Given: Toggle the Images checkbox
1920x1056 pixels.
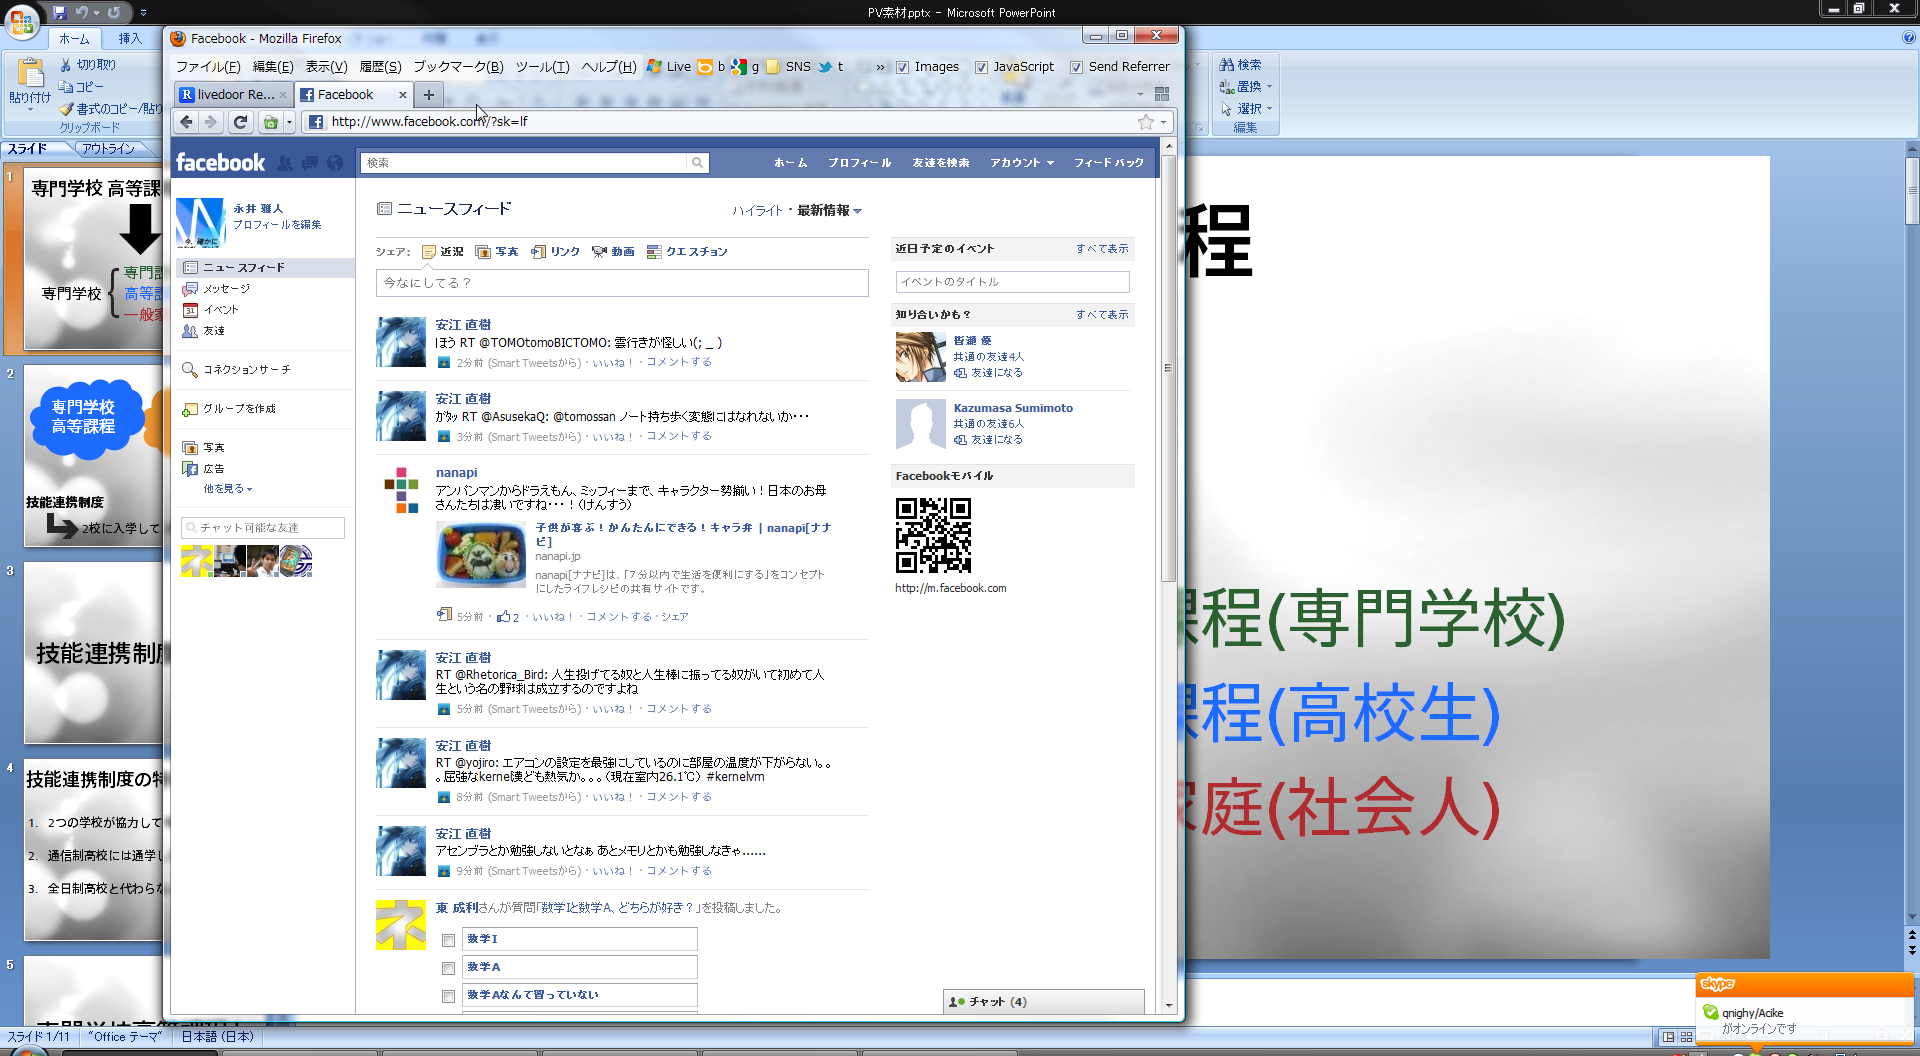Looking at the screenshot, I should (902, 68).
